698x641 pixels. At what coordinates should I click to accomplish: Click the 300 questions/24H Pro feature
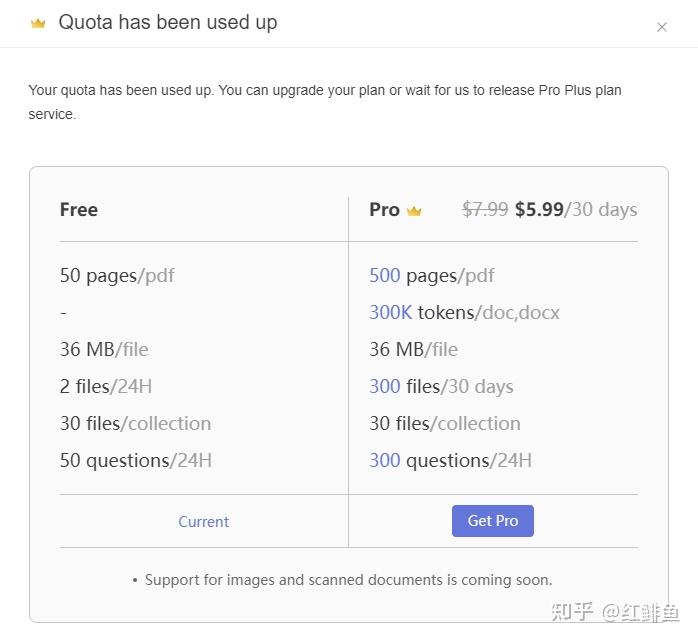(x=450, y=460)
